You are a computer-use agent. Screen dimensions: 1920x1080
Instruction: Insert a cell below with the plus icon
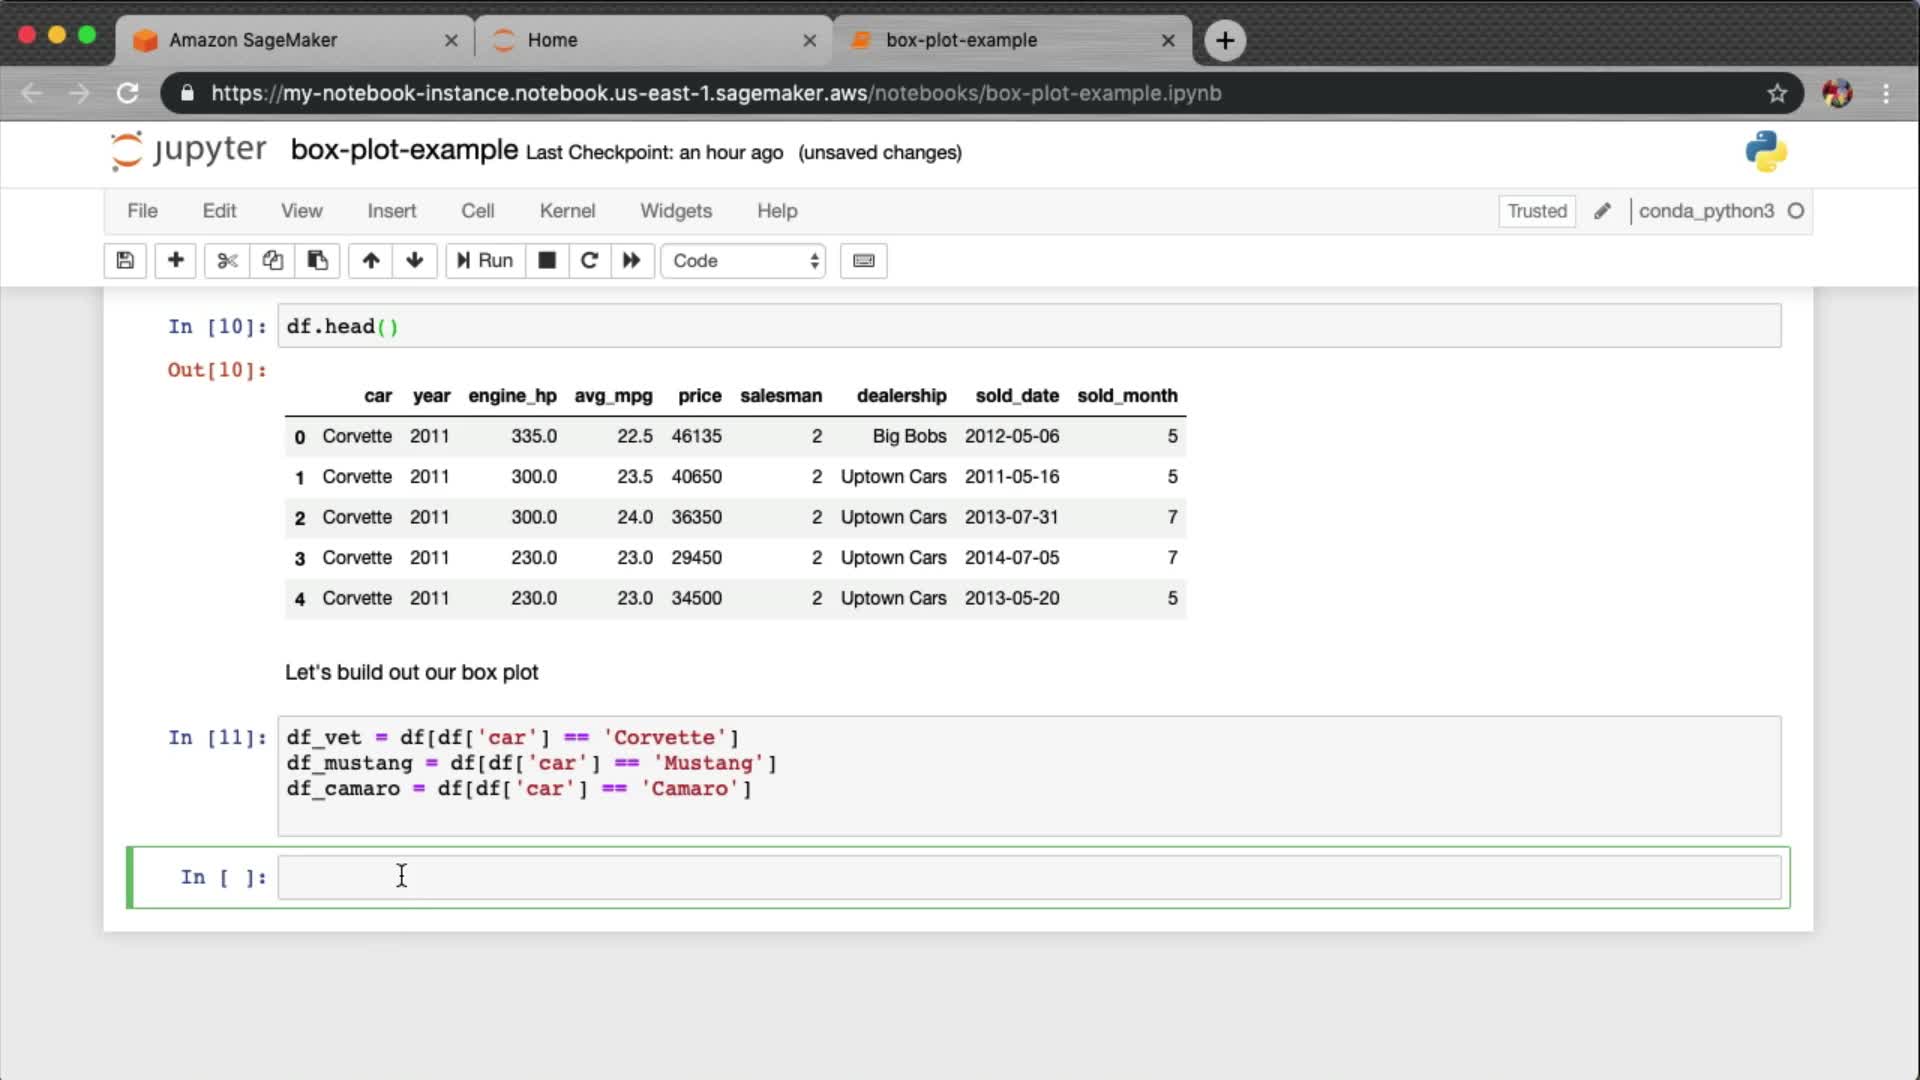coord(175,261)
